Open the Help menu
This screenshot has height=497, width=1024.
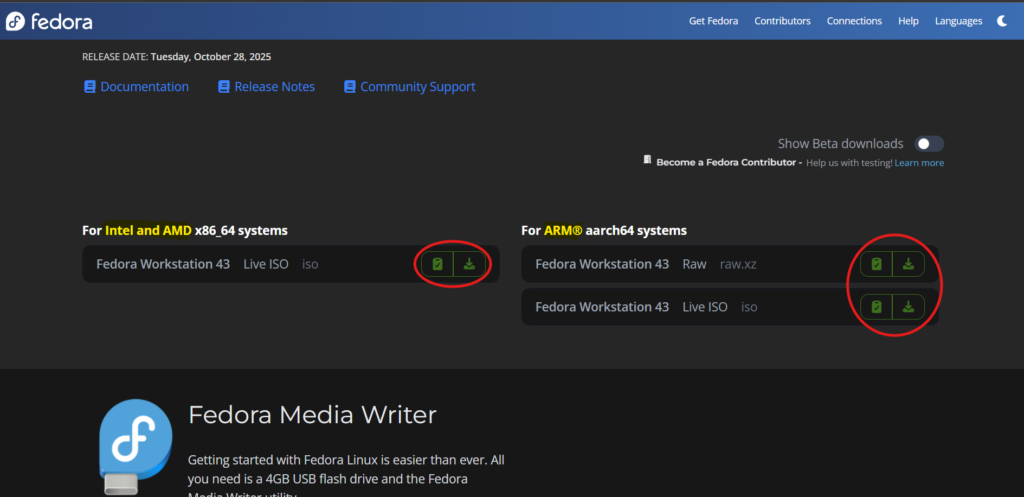[908, 21]
